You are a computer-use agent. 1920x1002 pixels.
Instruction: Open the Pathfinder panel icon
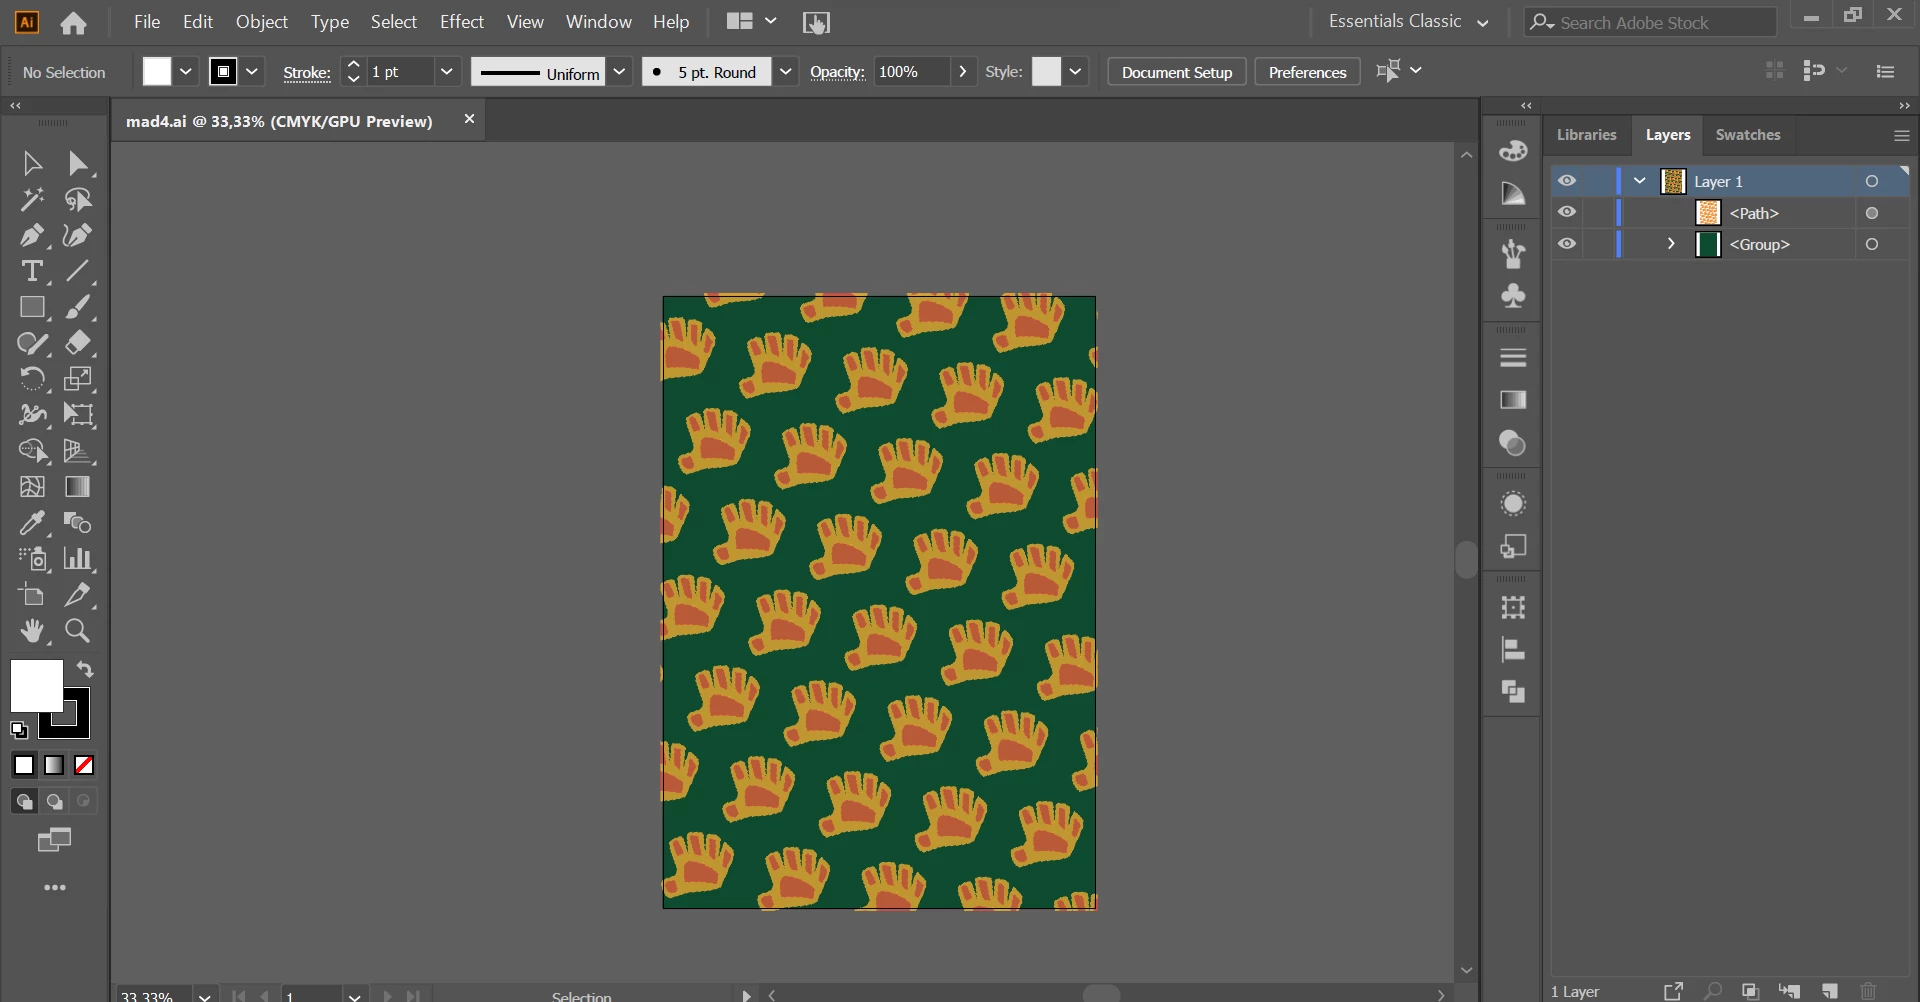pos(1513,692)
